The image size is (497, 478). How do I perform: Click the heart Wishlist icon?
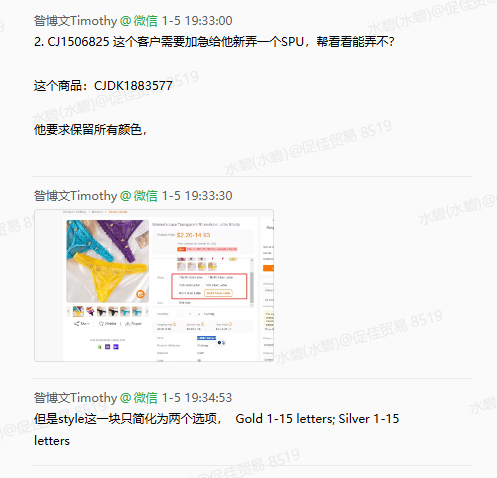pos(101,324)
